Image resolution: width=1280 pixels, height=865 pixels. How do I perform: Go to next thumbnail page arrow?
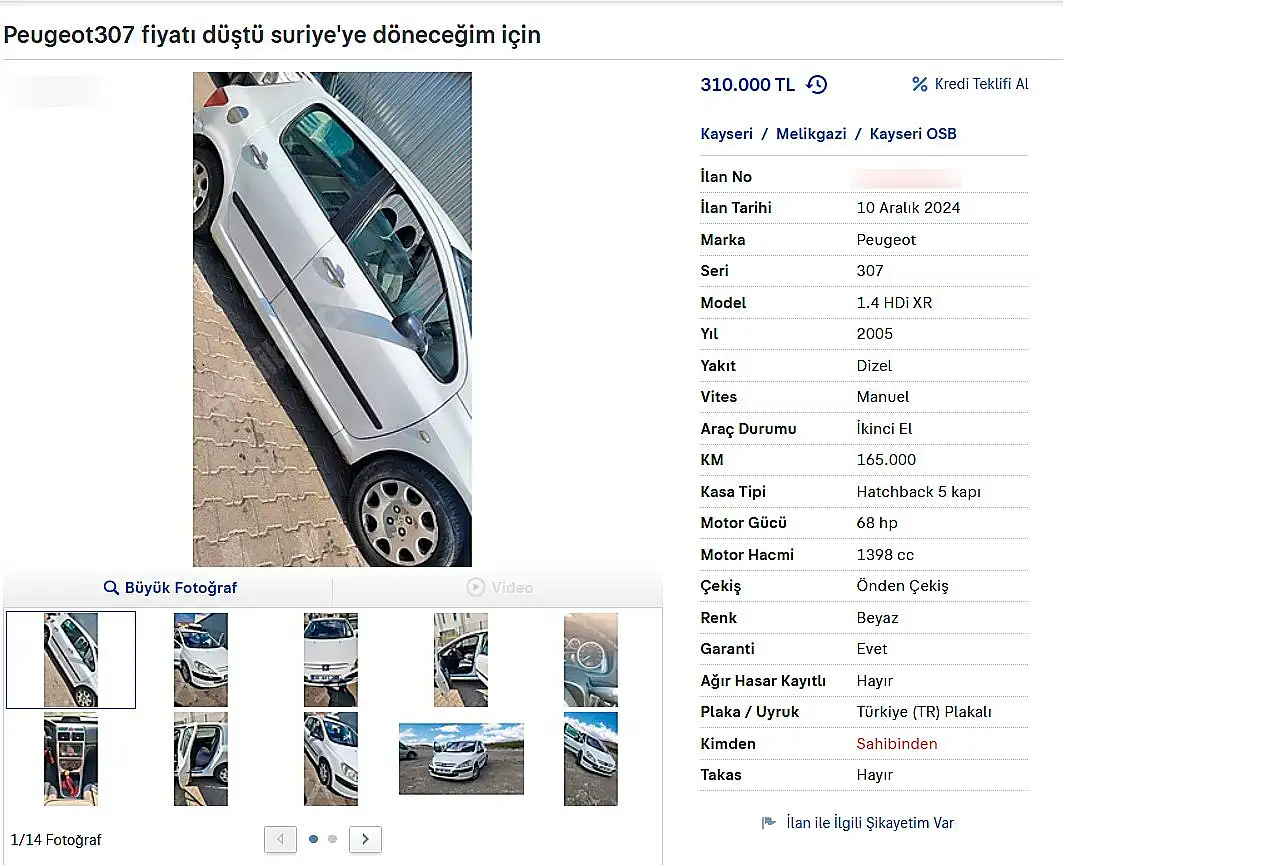click(365, 839)
